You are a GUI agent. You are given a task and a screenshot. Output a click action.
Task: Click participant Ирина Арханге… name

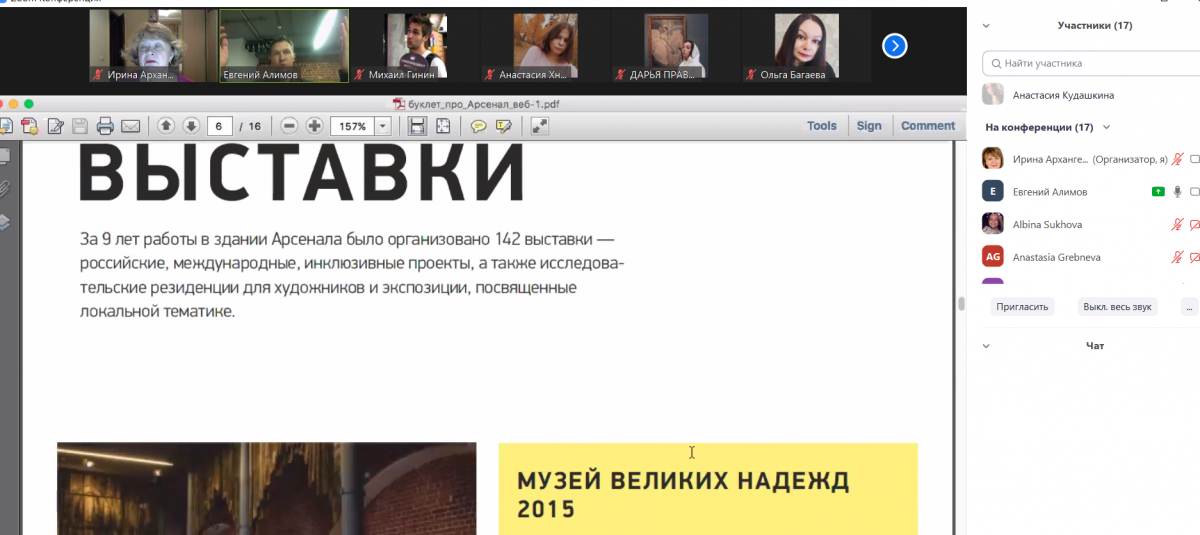click(1050, 159)
